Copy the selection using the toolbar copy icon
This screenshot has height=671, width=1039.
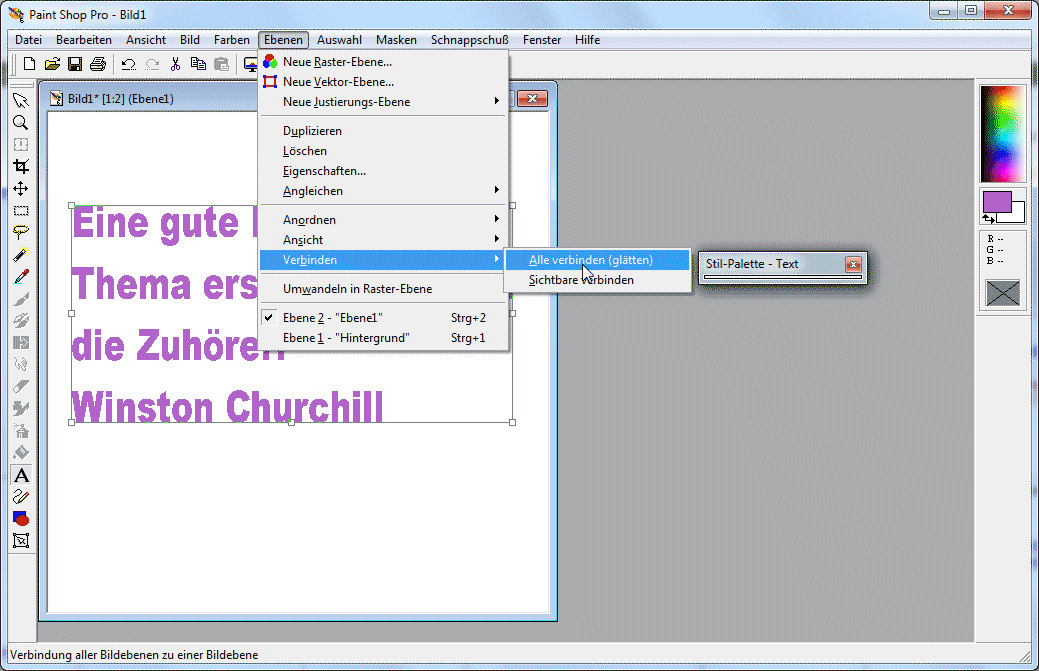tap(198, 64)
